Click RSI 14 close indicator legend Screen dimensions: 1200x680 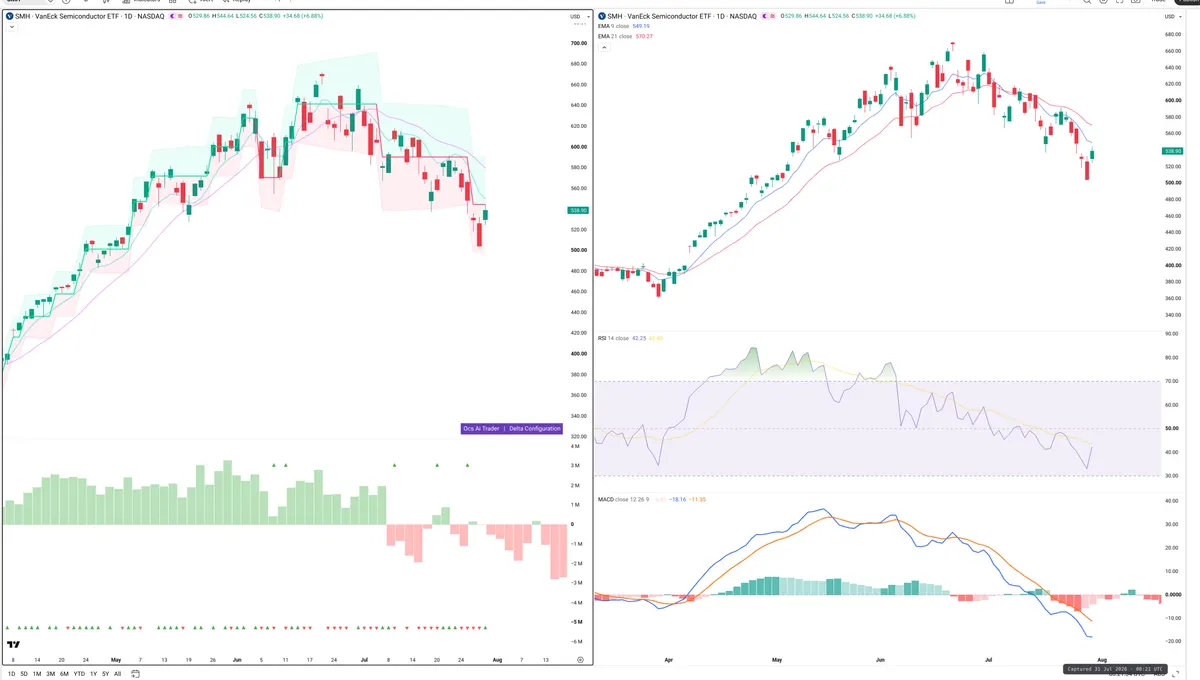tap(630, 338)
